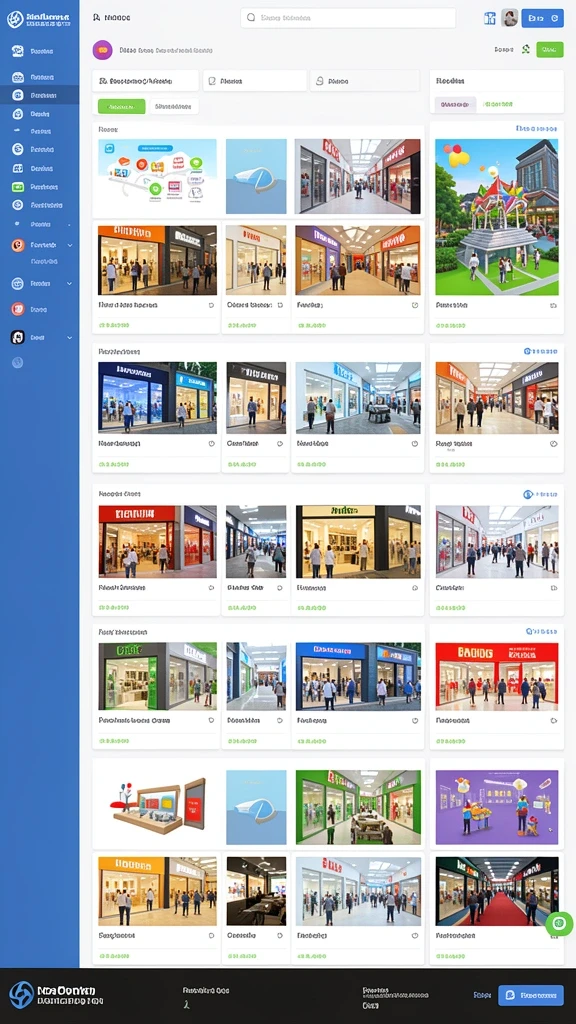Select the green active filter tab

pos(121,106)
